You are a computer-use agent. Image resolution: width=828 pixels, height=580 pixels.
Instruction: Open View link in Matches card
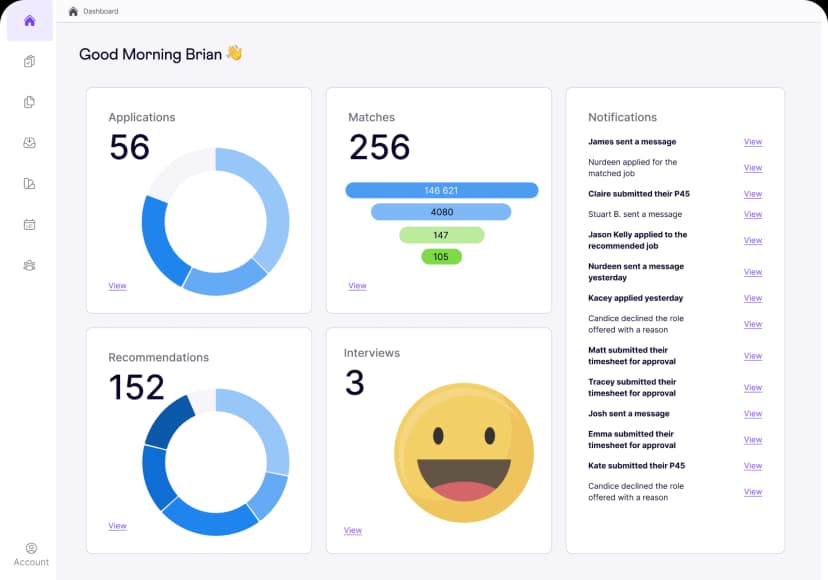(357, 286)
